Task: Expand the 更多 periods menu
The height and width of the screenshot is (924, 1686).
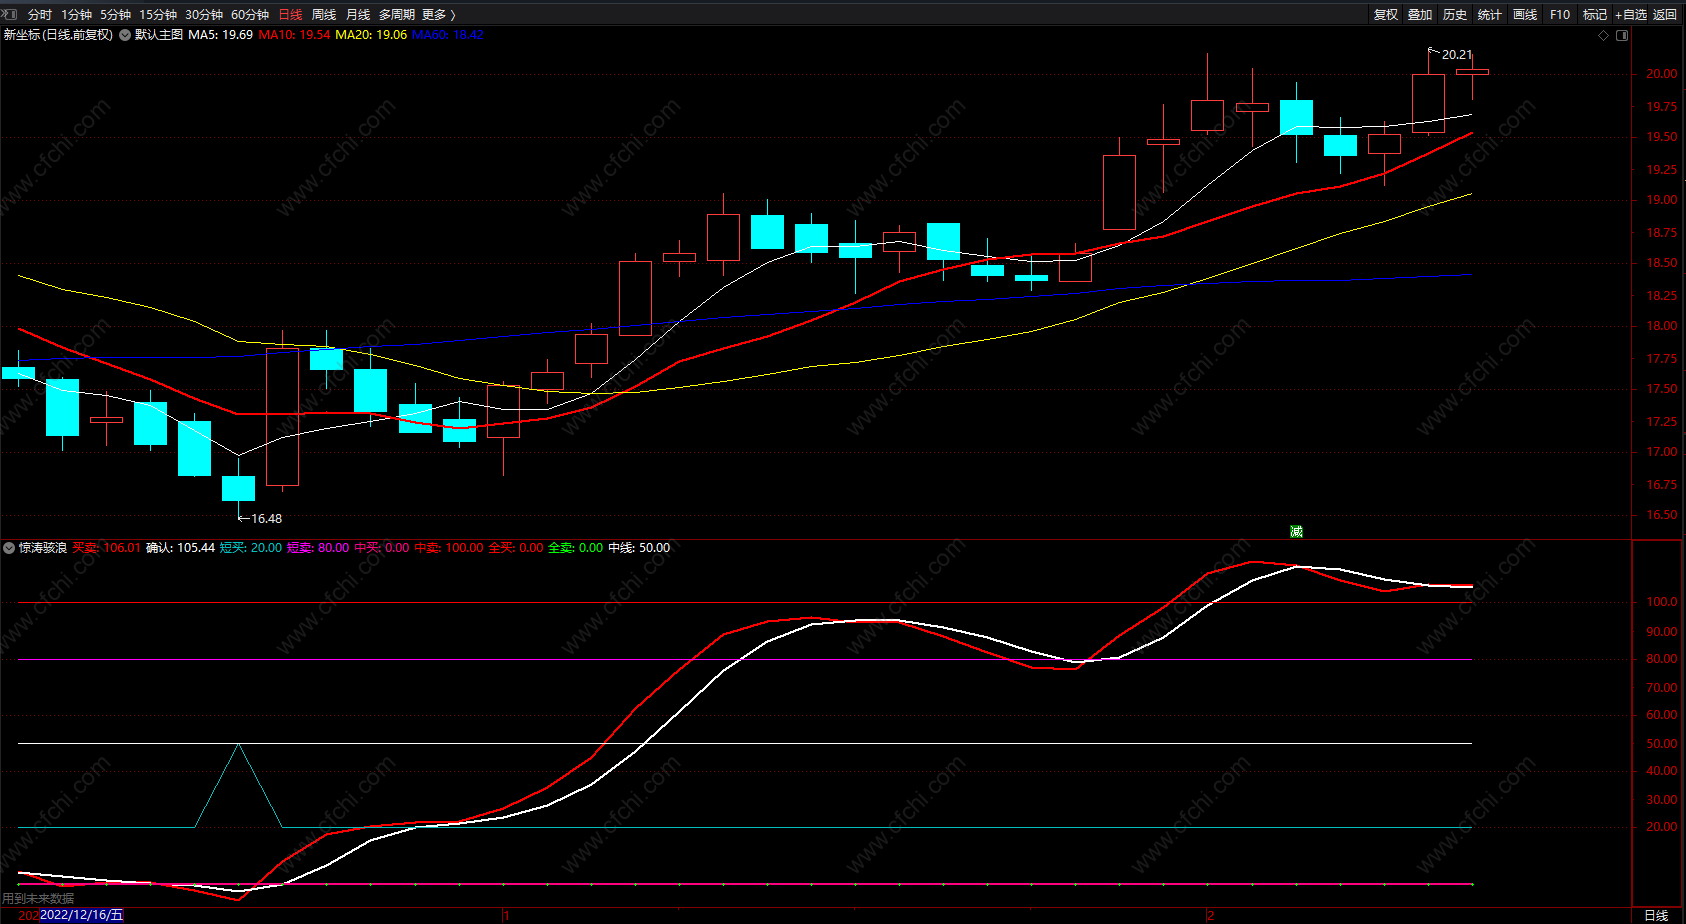Action: pyautogui.click(x=439, y=15)
